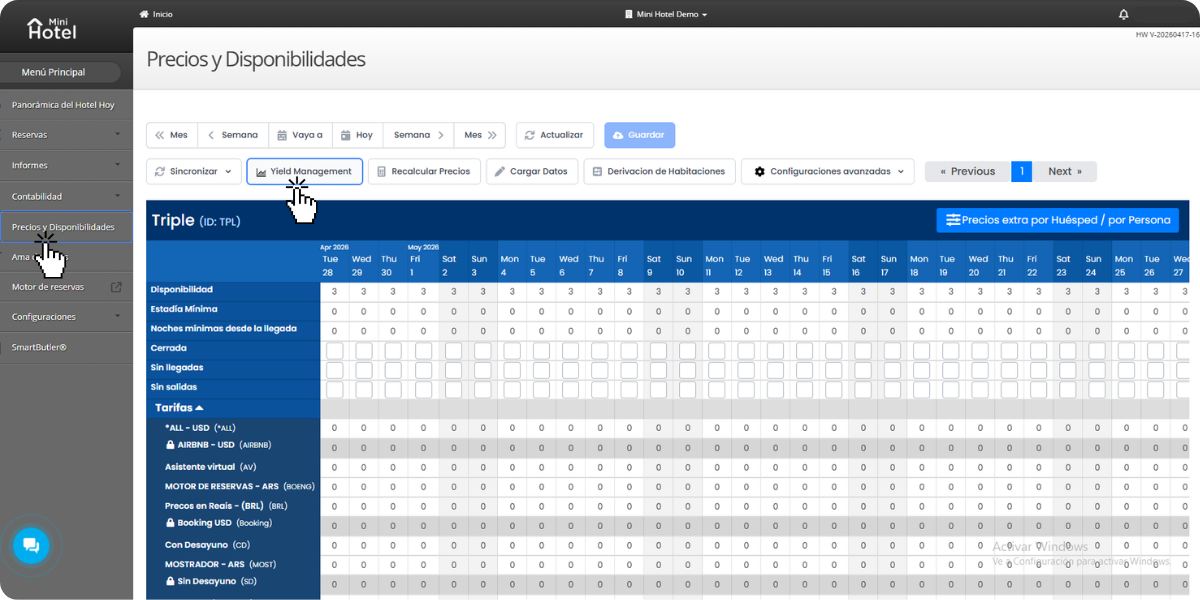The image size is (1200, 600).
Task: Click Recalcular Precios calculator button
Action: coord(424,171)
